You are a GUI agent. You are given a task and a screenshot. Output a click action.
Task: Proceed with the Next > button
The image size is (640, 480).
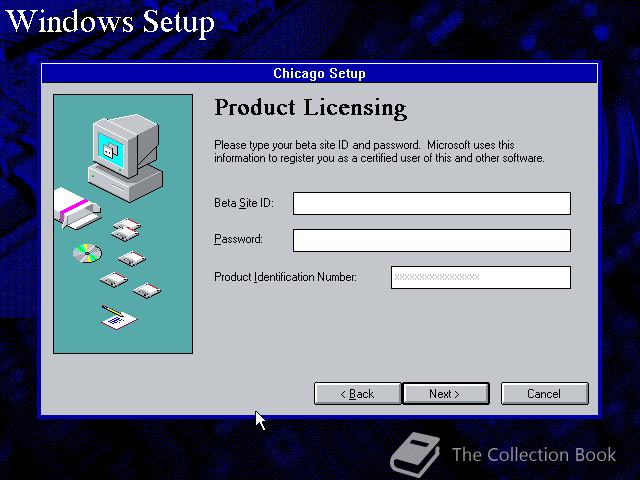click(446, 393)
